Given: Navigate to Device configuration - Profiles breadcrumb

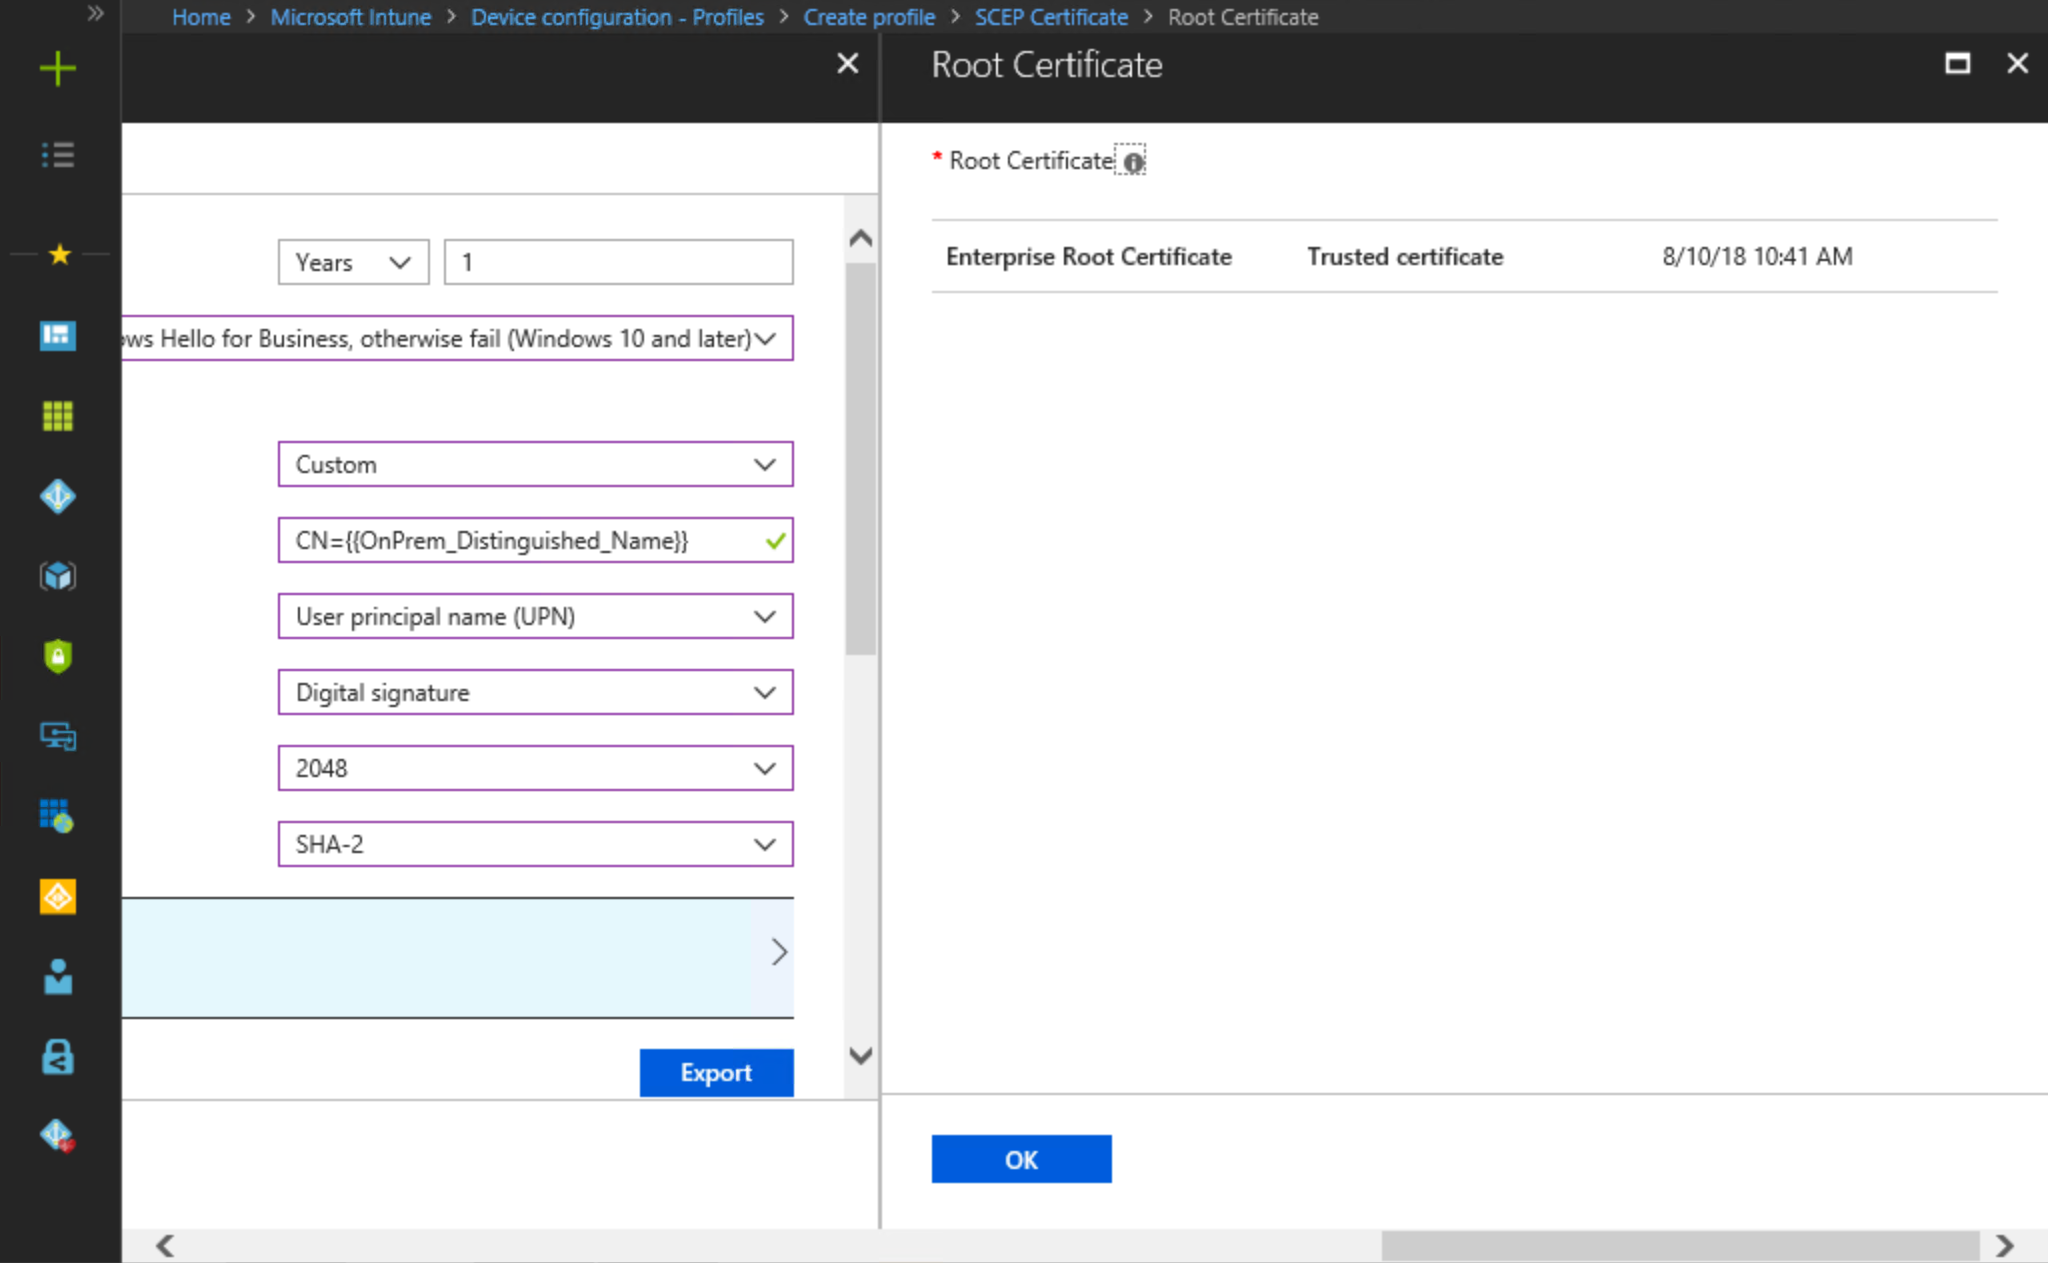Looking at the screenshot, I should click(617, 17).
